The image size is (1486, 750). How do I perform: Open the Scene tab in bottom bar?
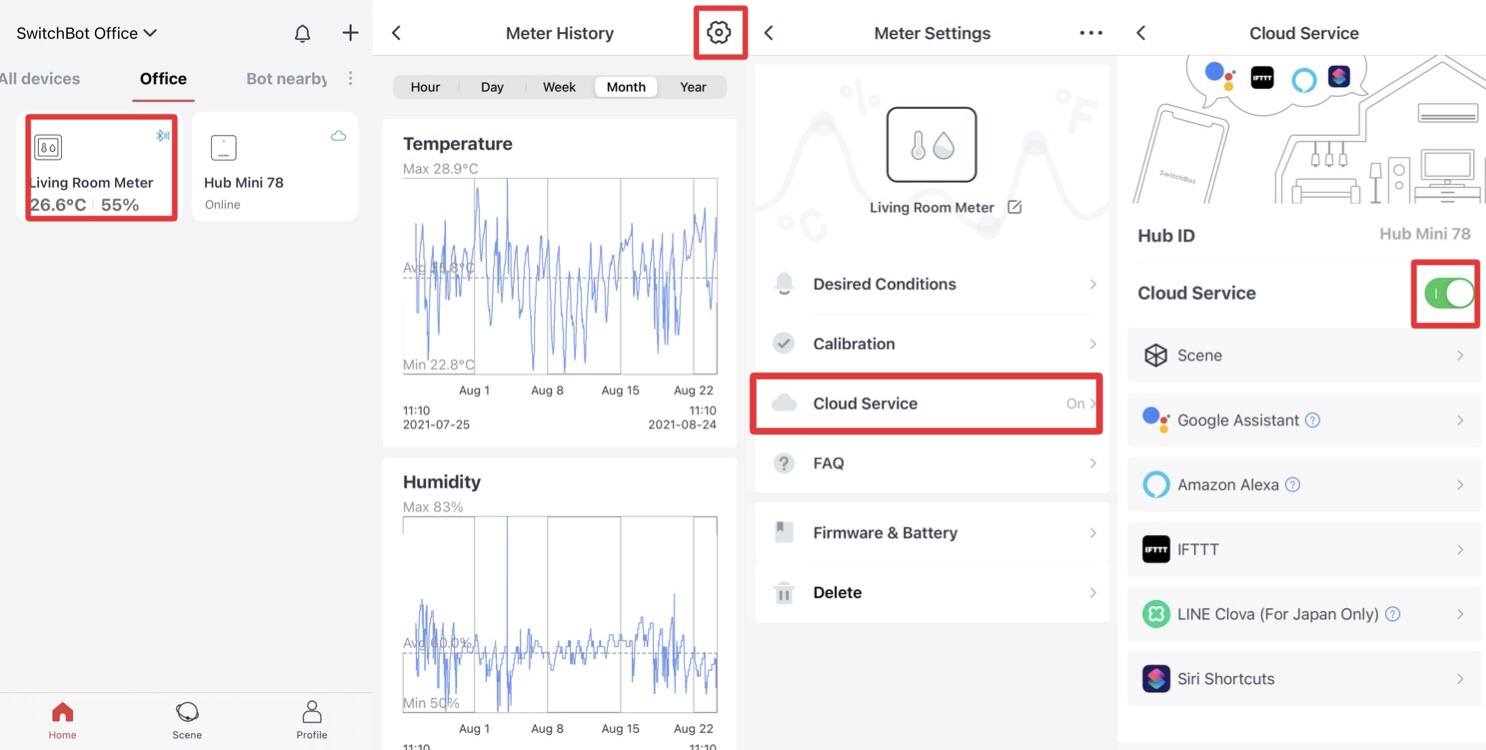187,720
